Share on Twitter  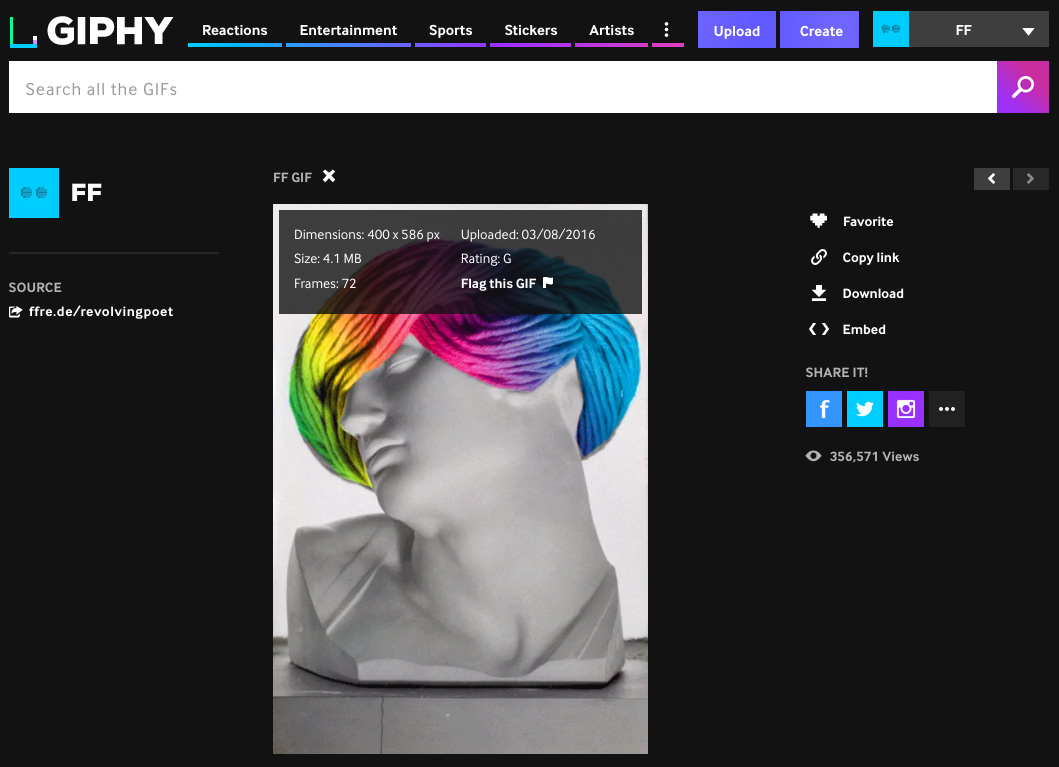864,408
